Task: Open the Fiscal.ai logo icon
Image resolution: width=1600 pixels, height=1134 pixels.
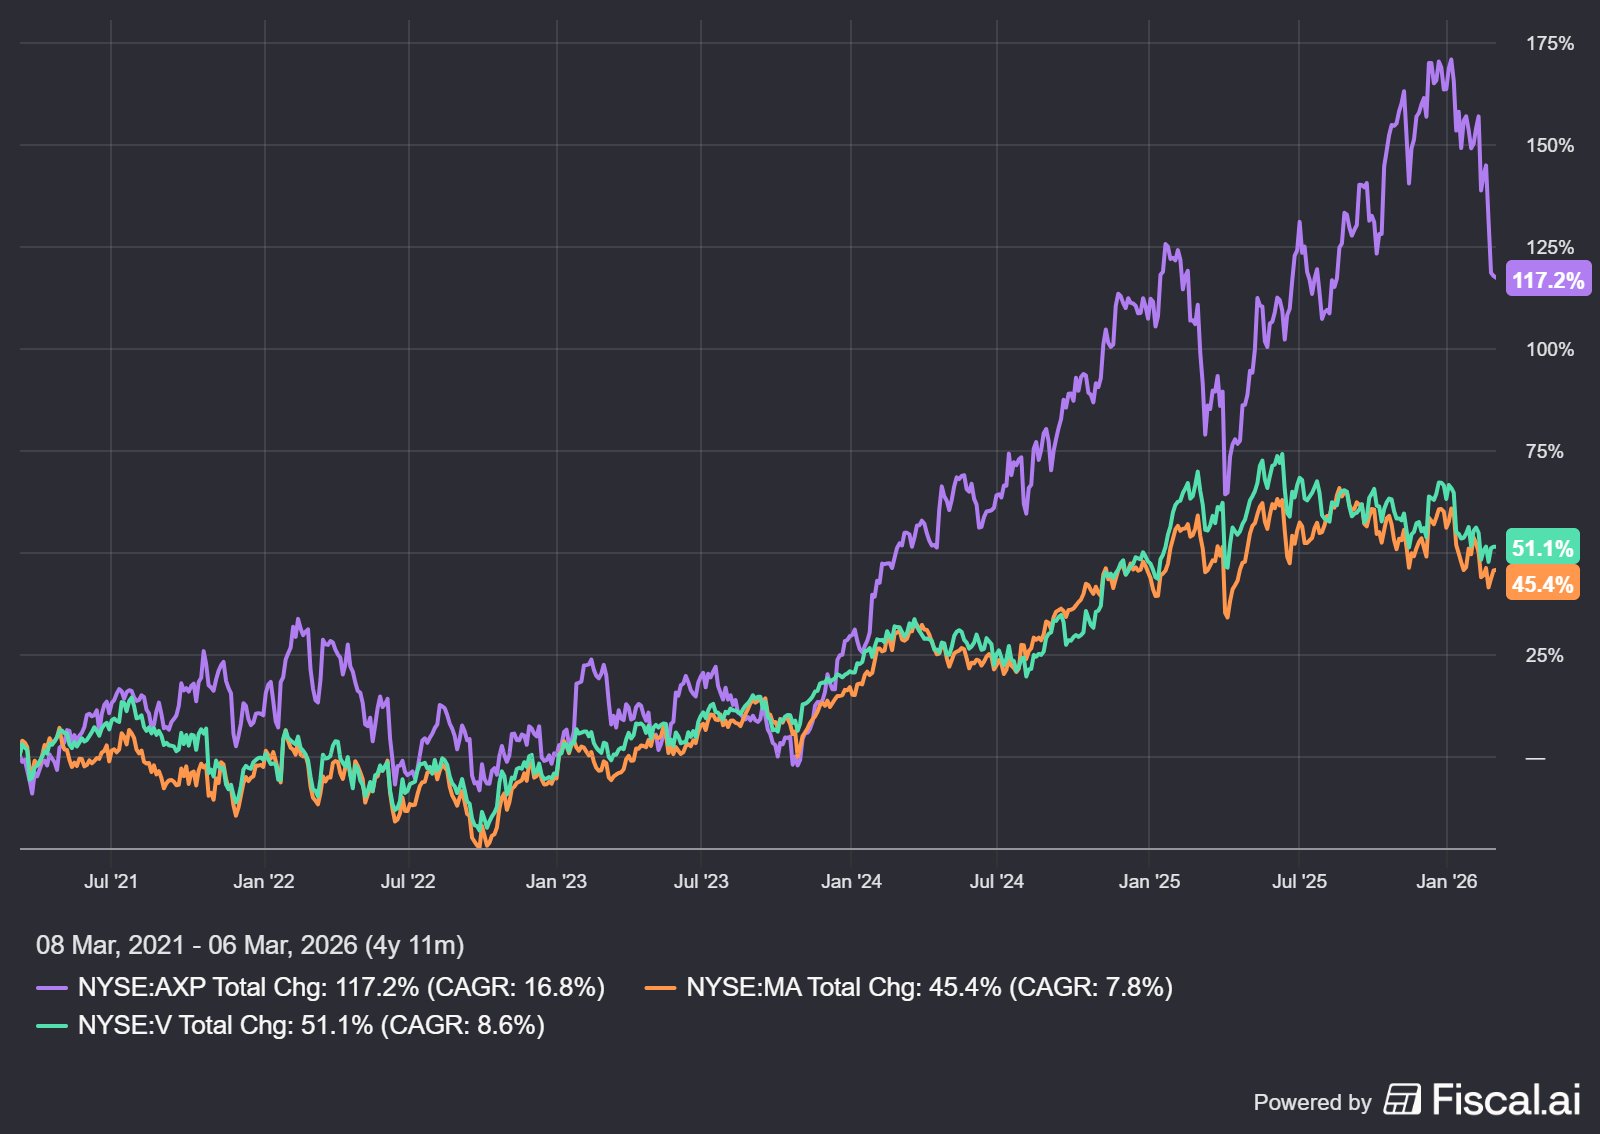Action: (x=1402, y=1099)
